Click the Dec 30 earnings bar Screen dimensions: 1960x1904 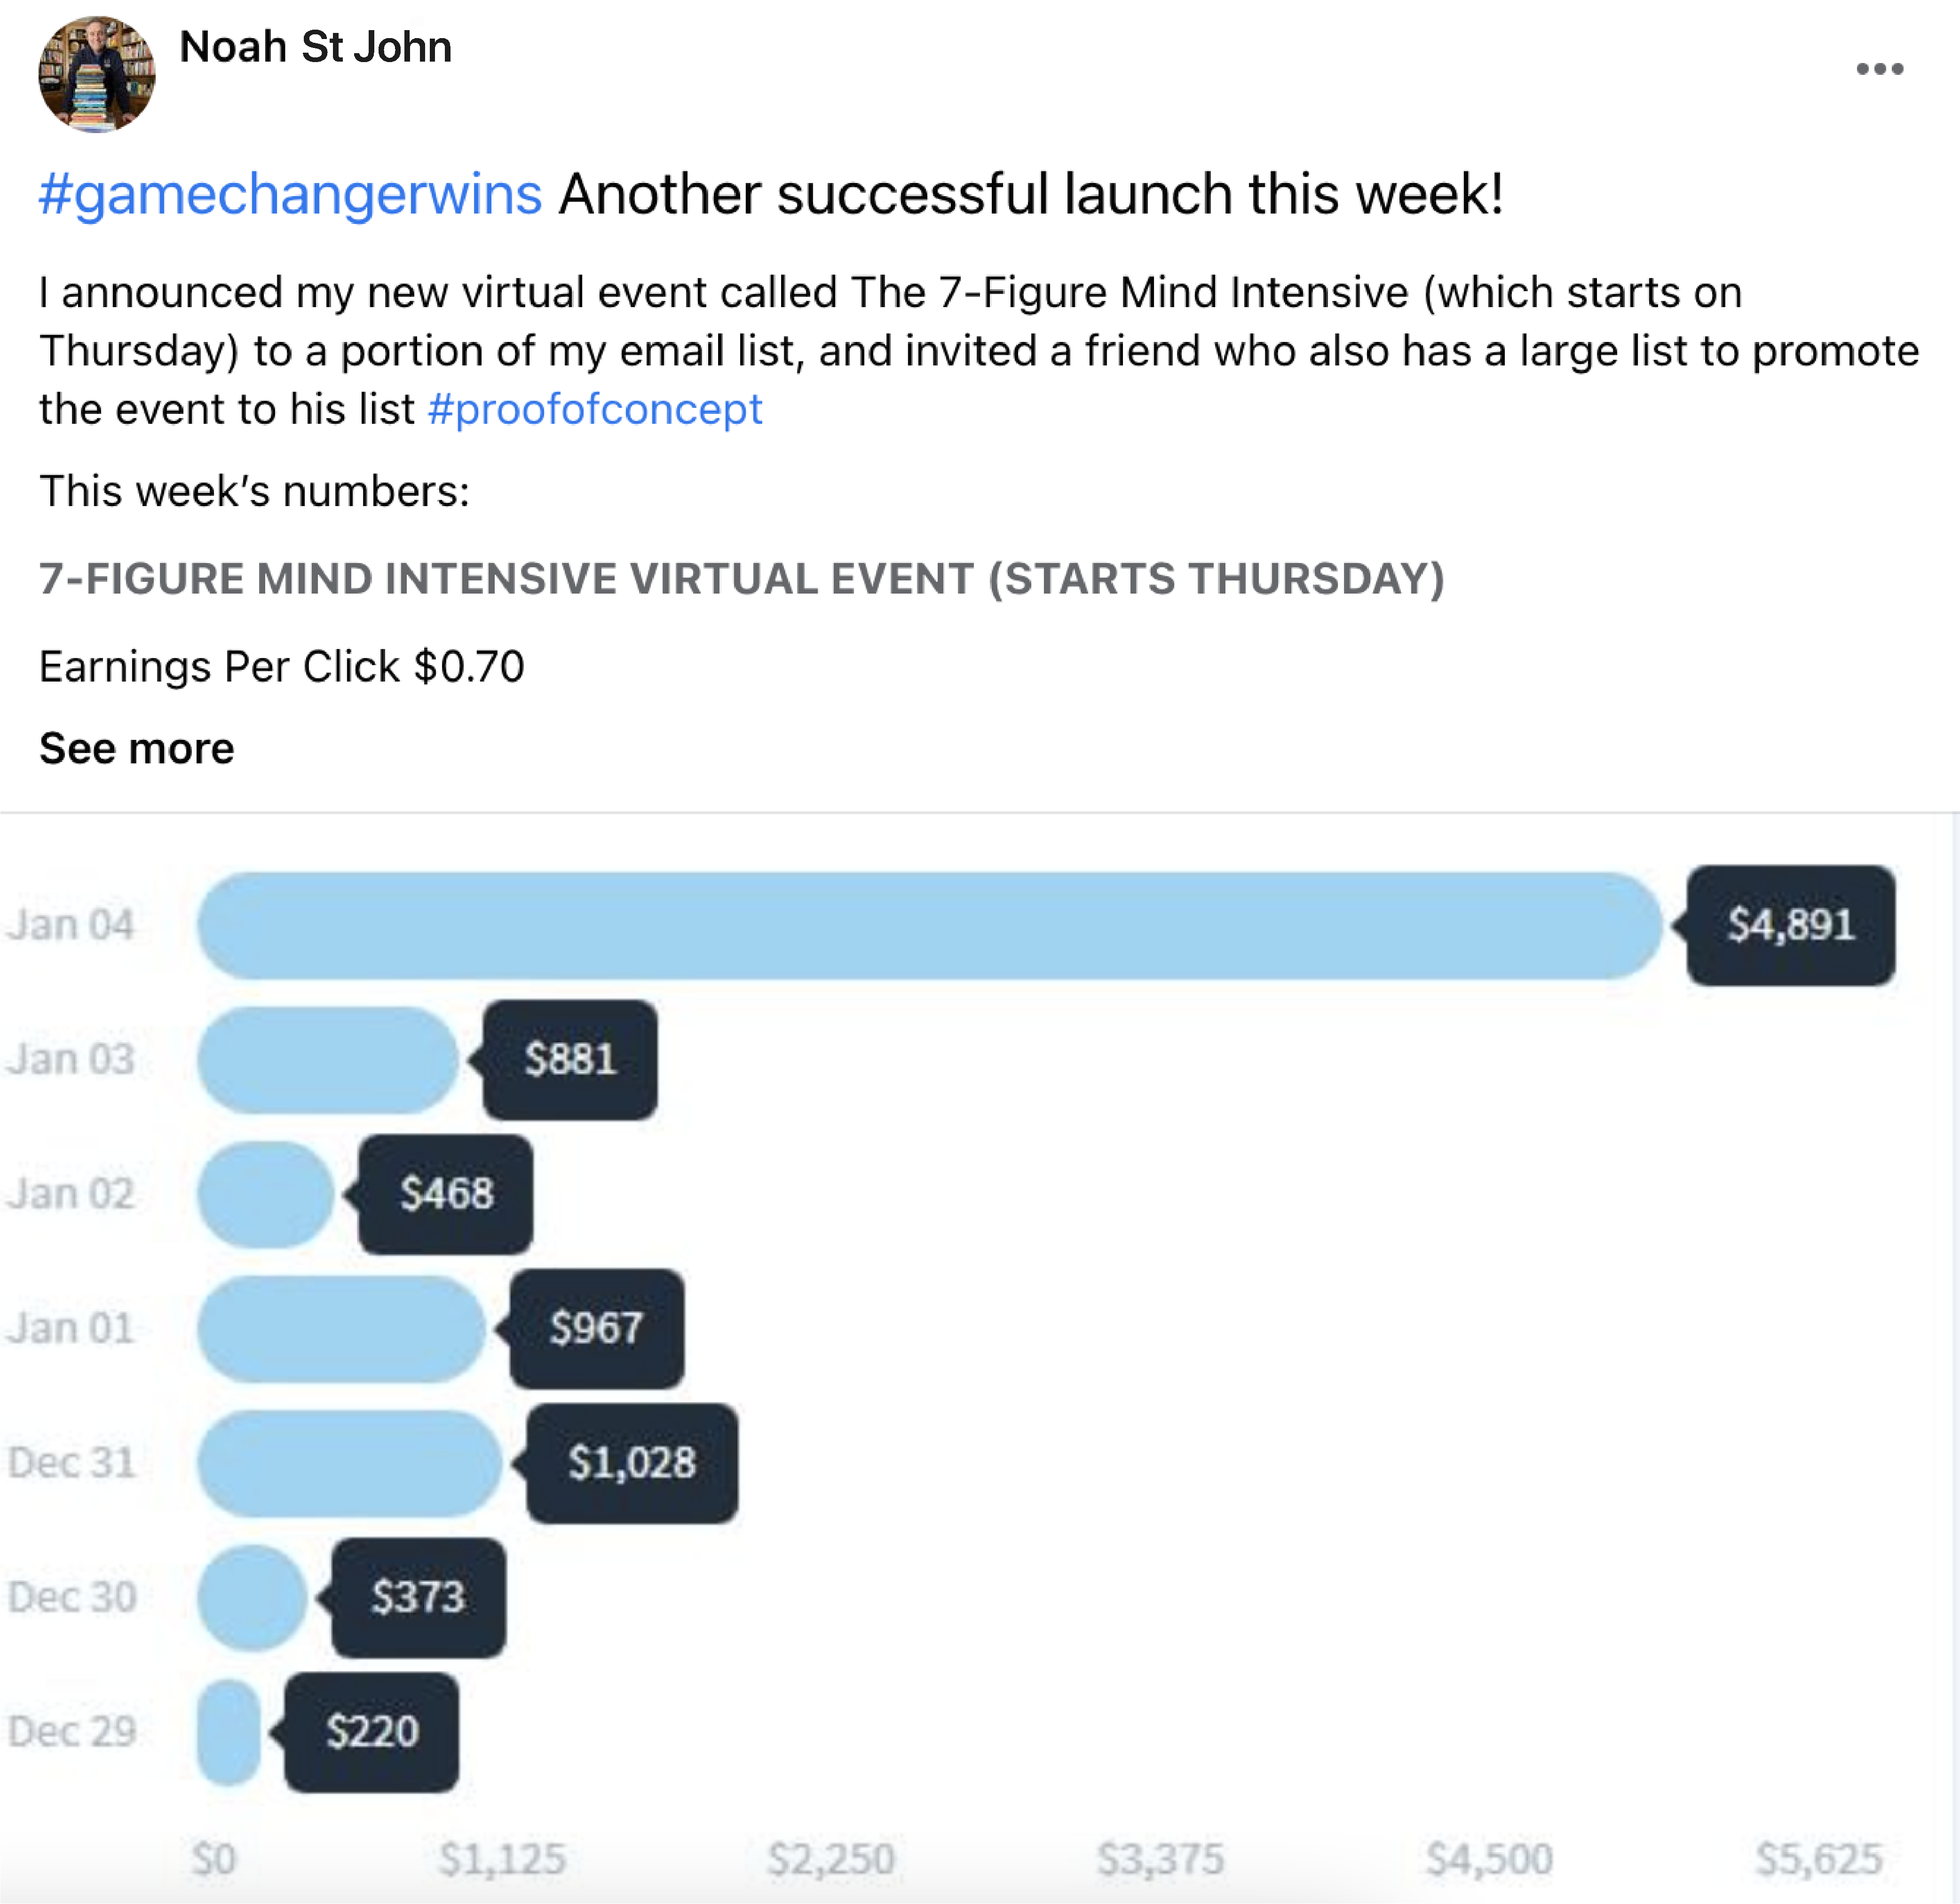point(252,1597)
